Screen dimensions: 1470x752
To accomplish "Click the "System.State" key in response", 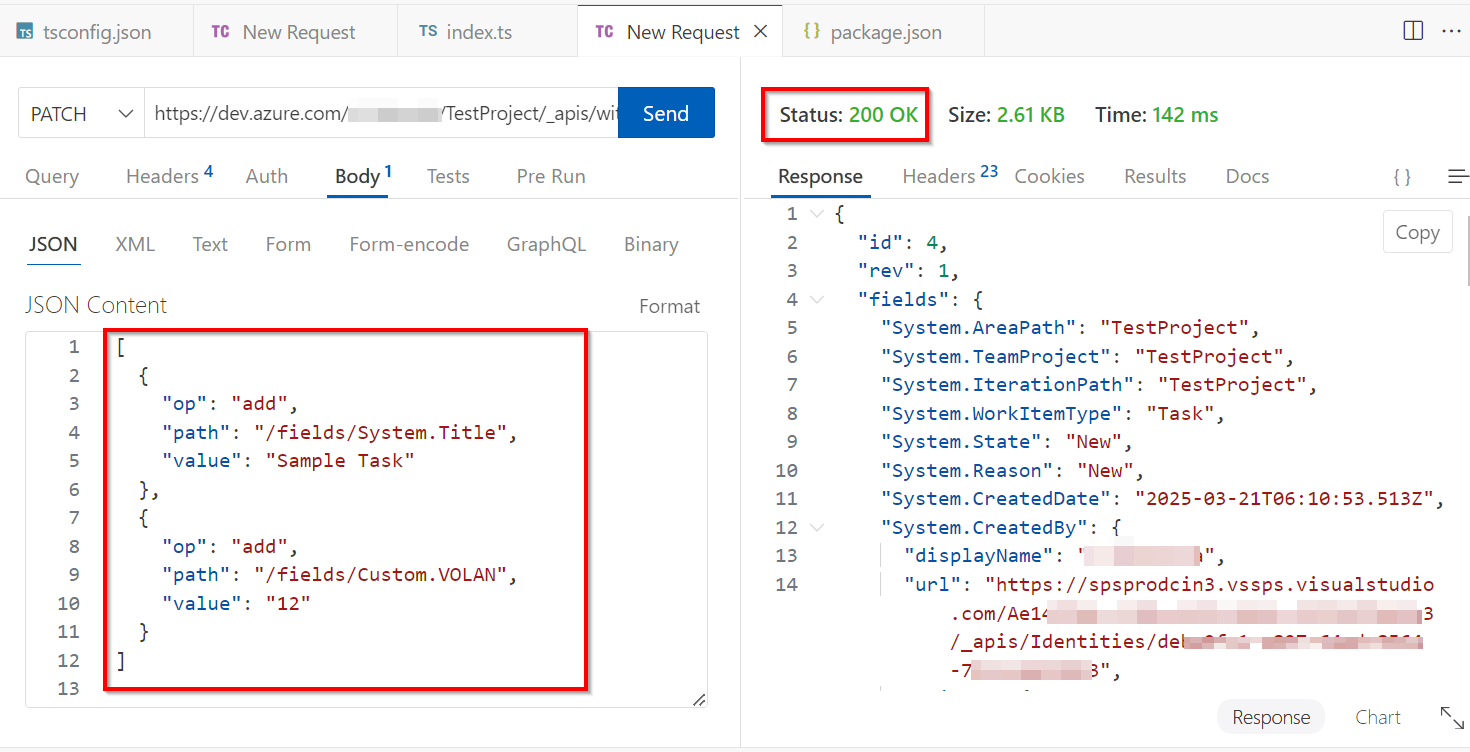I will click(x=960, y=441).
